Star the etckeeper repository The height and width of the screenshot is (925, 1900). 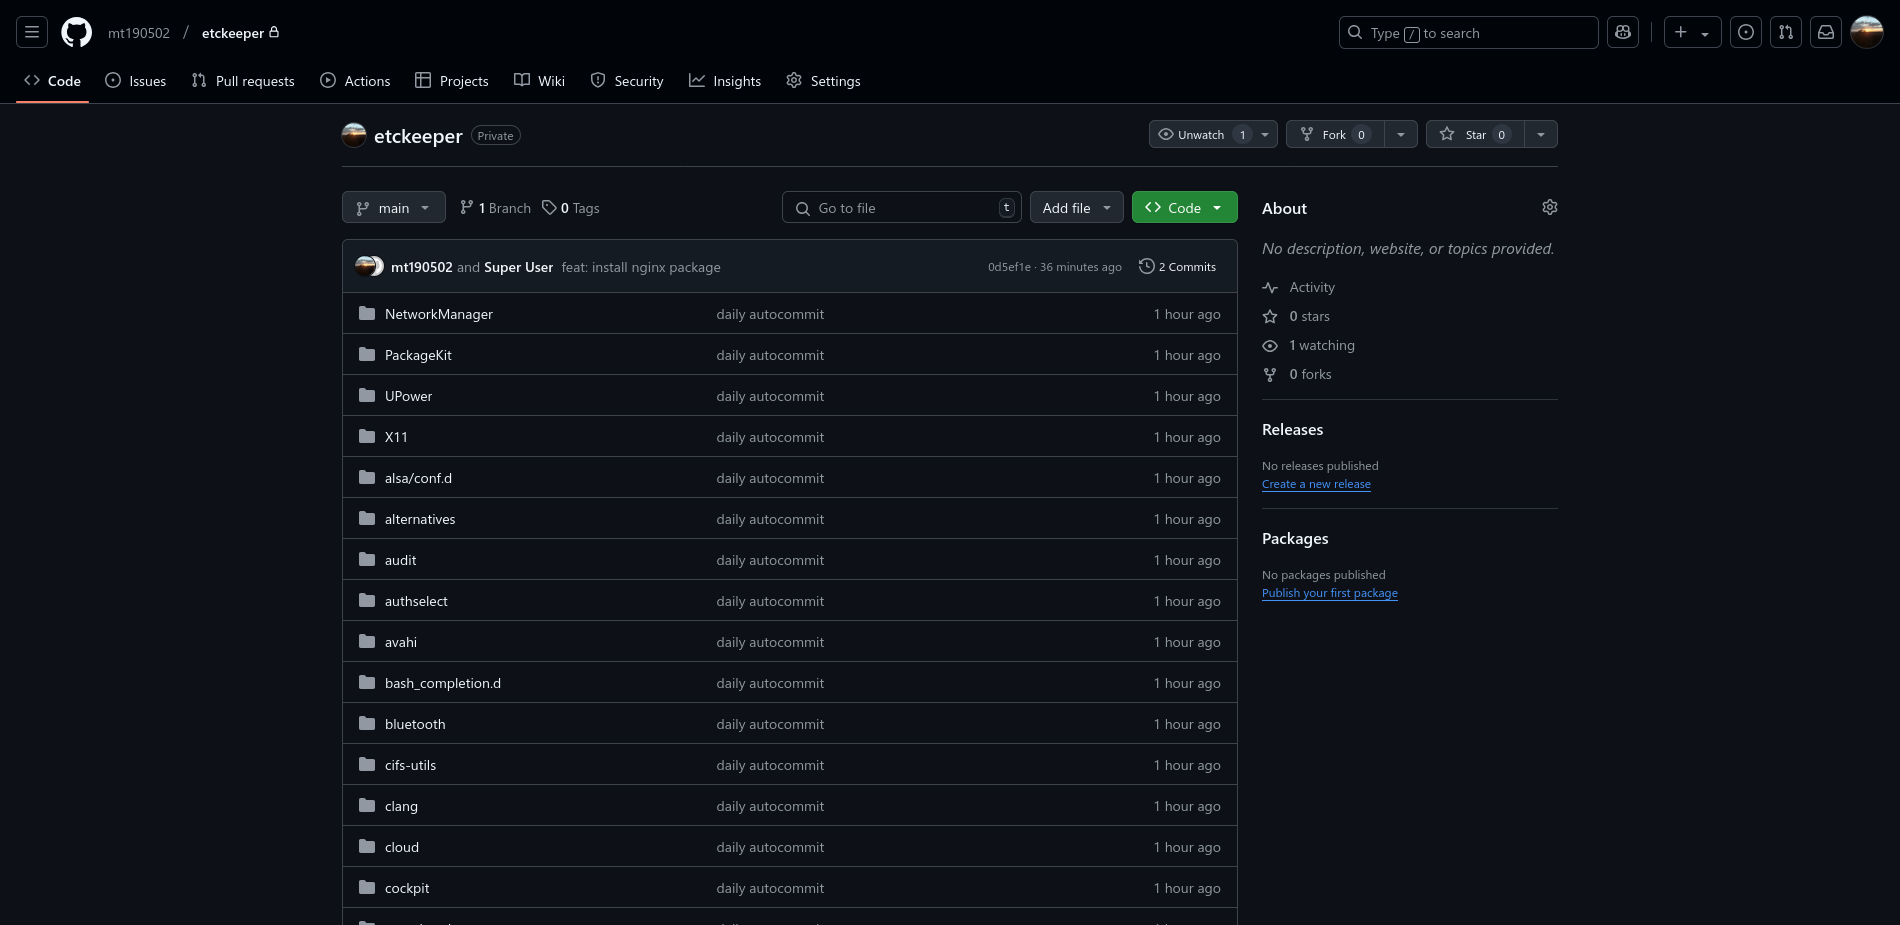[x=1475, y=134]
